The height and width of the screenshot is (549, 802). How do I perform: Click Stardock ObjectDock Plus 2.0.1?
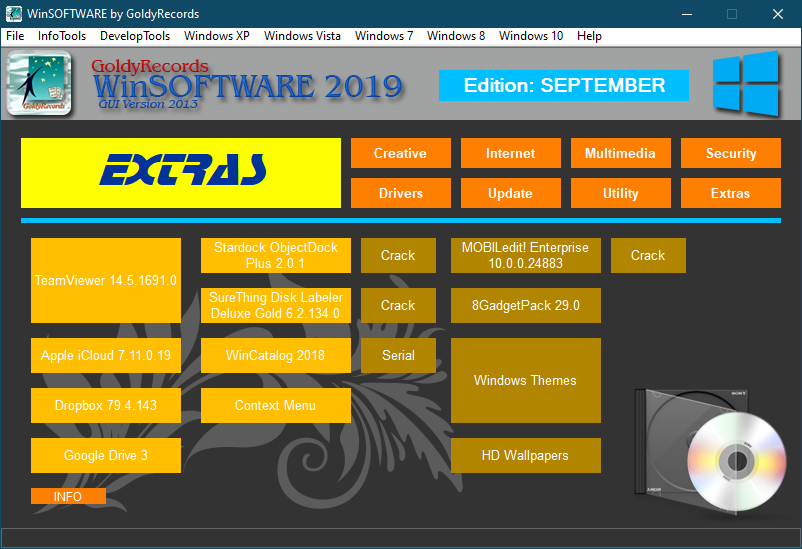[276, 255]
